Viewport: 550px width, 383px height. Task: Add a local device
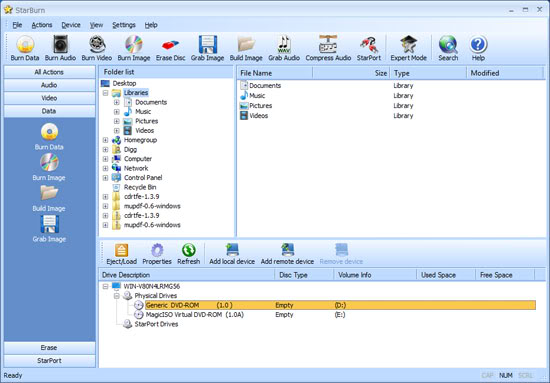(232, 254)
